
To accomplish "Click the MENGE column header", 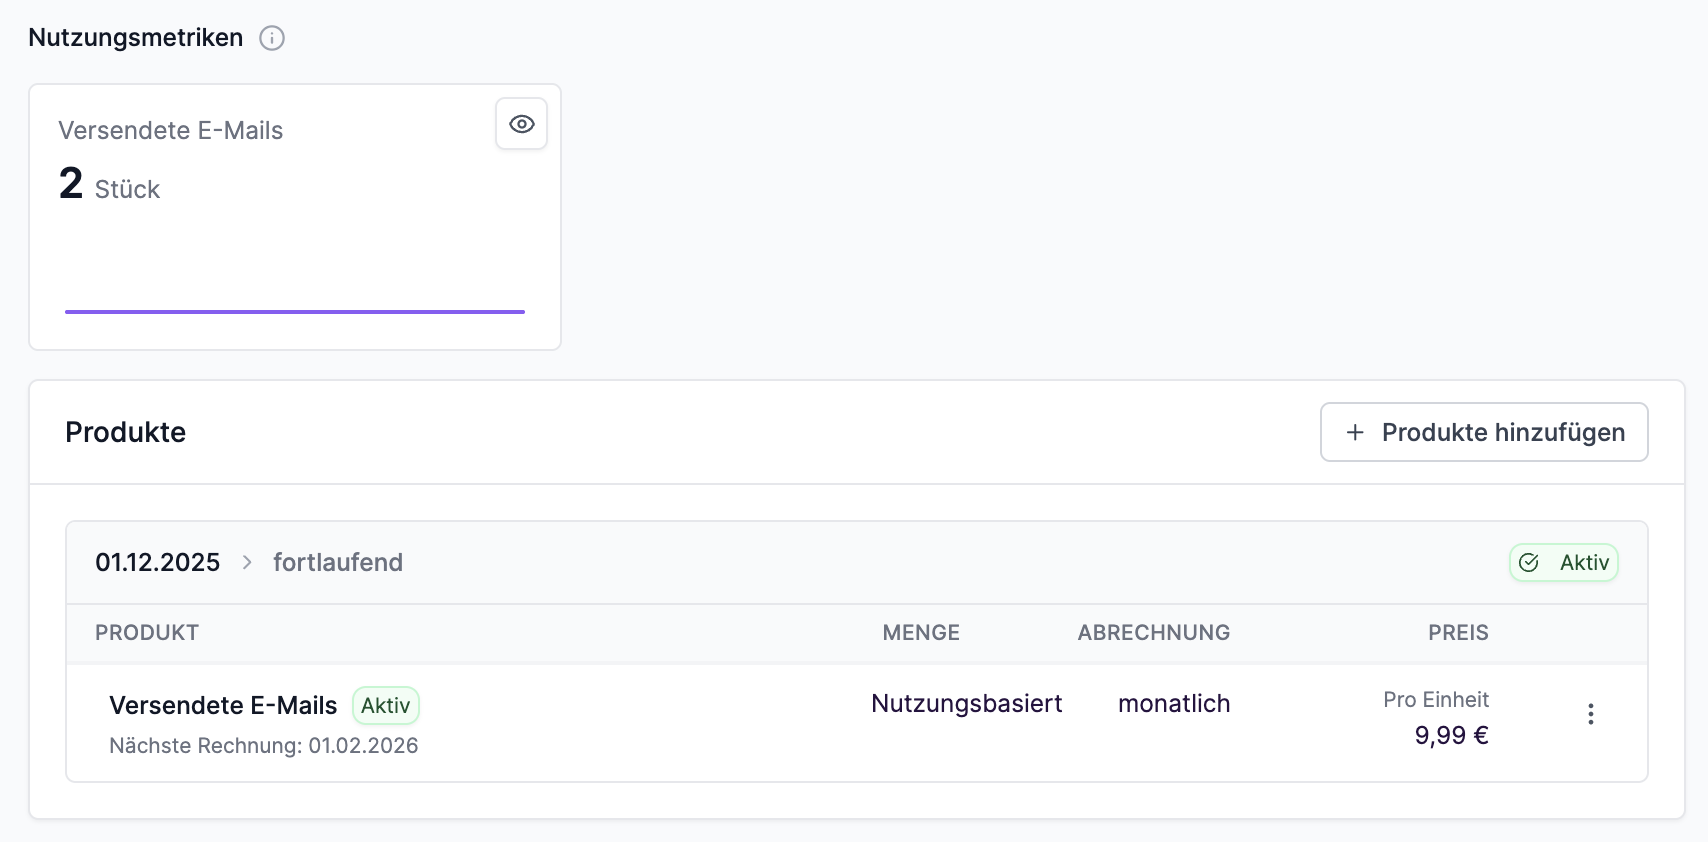I will [921, 632].
